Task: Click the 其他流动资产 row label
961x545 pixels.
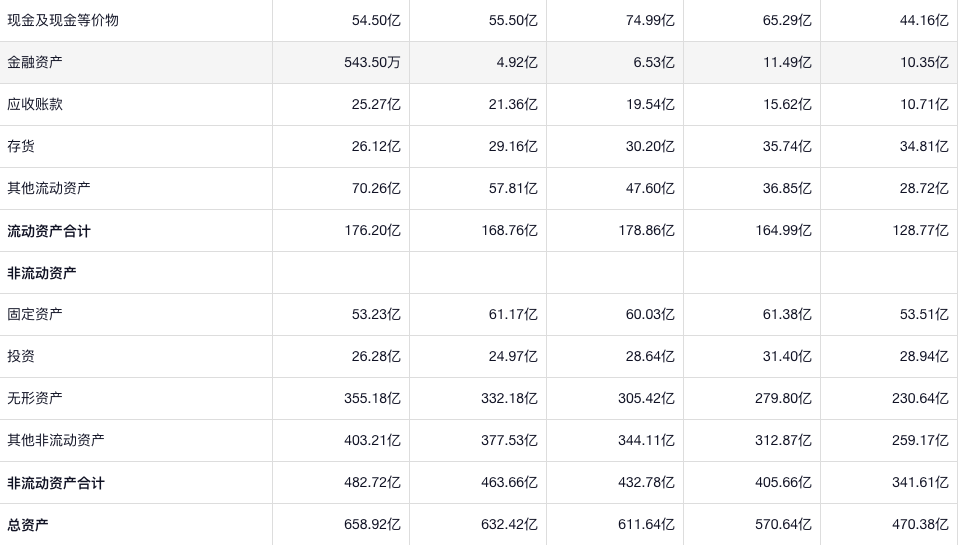Action: pyautogui.click(x=49, y=188)
